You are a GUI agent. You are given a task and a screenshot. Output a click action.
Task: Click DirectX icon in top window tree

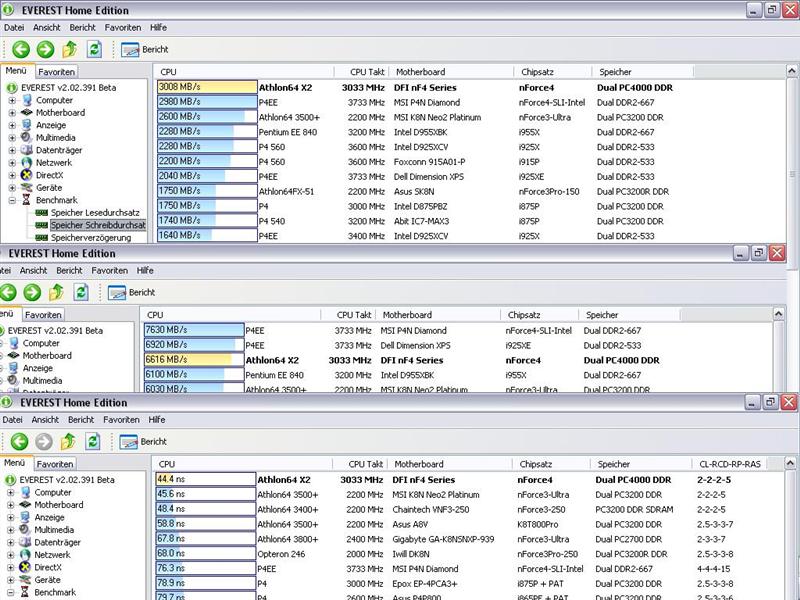click(27, 175)
